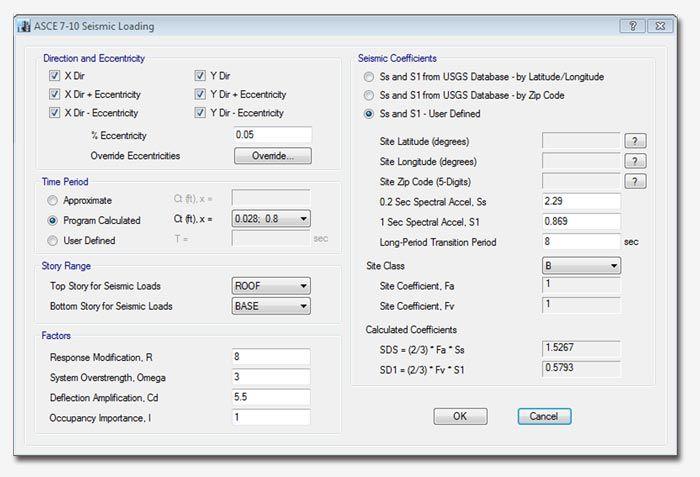Click the question button beside Site Zip Code
700x477 pixels.
pos(635,181)
